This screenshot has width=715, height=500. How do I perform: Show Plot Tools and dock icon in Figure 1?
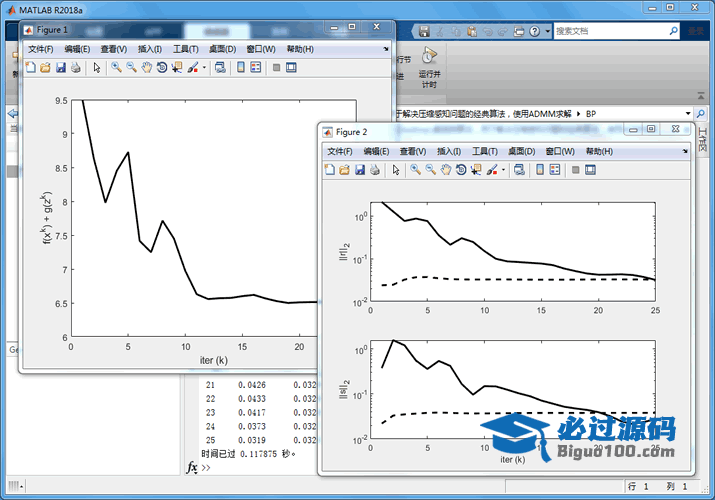(291, 68)
